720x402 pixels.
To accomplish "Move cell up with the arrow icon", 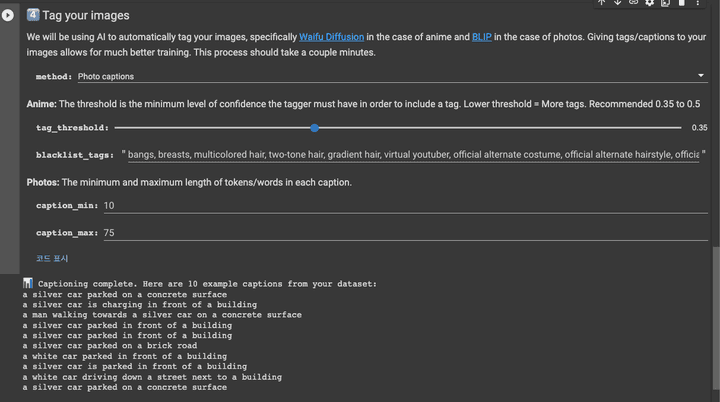I will point(601,3).
